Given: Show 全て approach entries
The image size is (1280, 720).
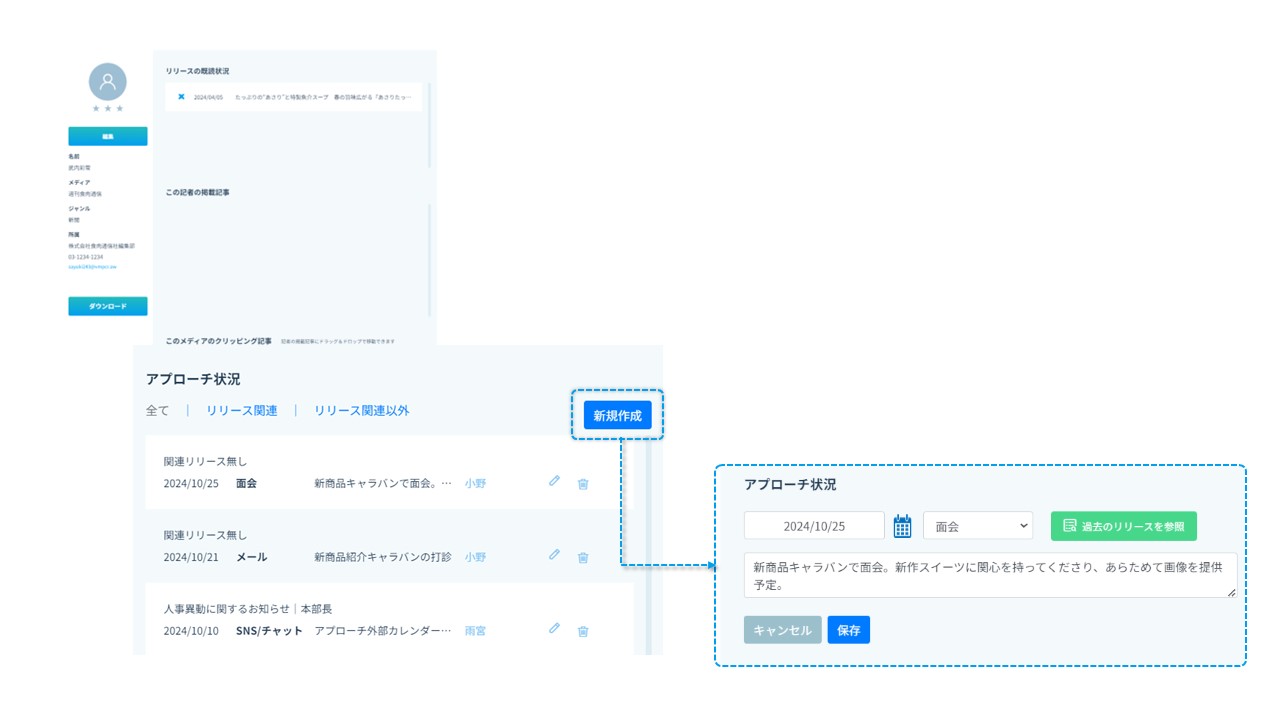Looking at the screenshot, I should pyautogui.click(x=157, y=411).
